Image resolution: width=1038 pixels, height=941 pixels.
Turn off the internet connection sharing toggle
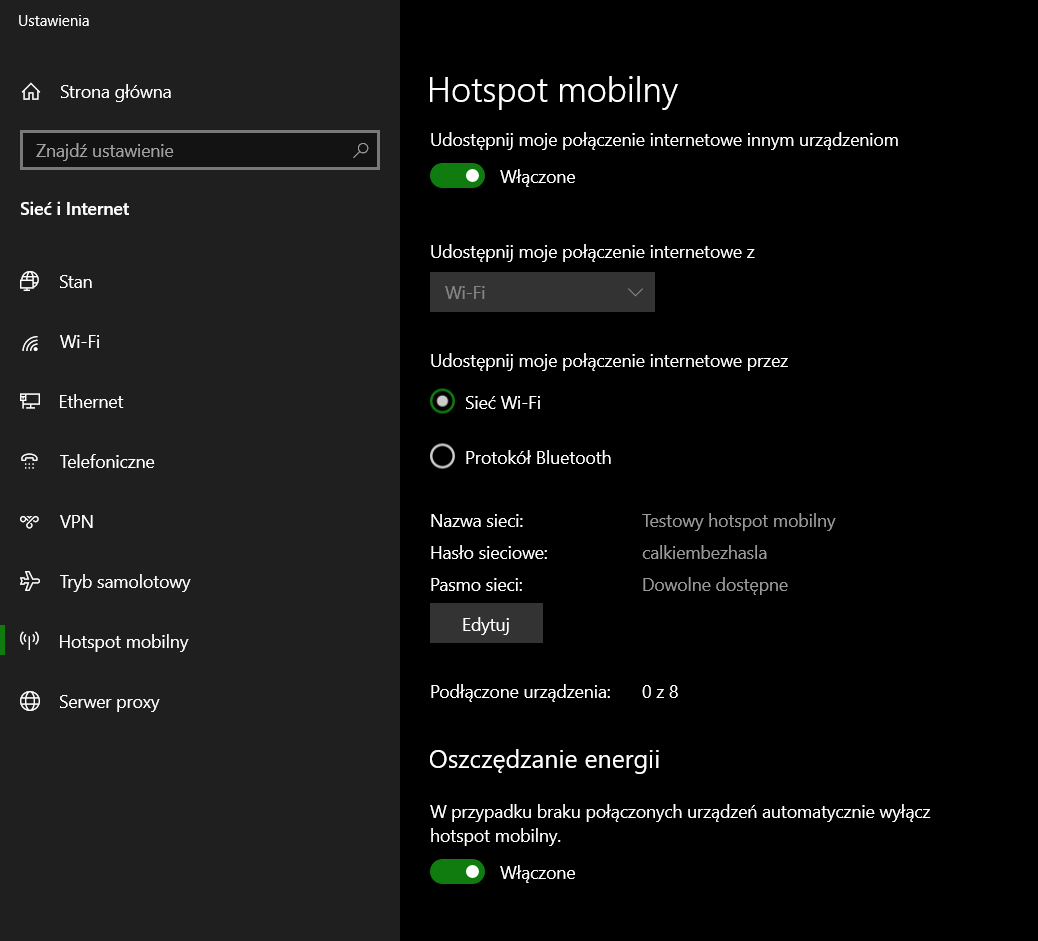[x=457, y=177]
